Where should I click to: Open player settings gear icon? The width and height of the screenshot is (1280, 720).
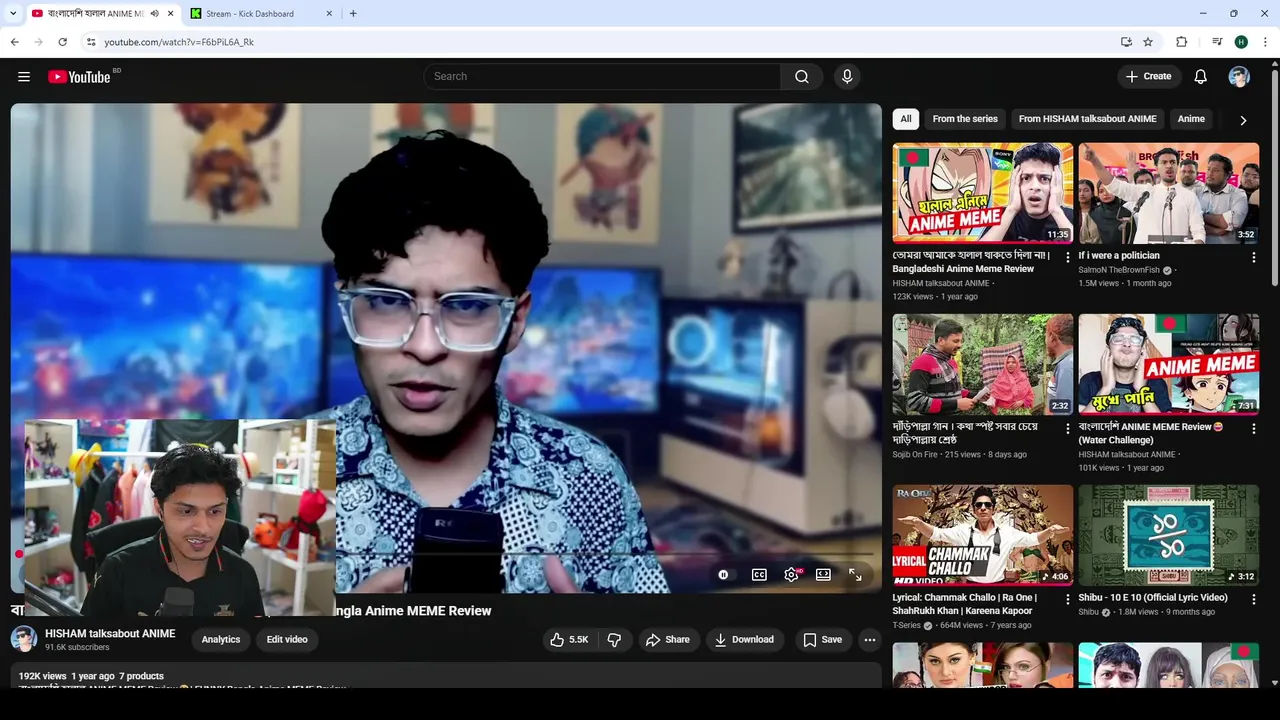(x=791, y=575)
